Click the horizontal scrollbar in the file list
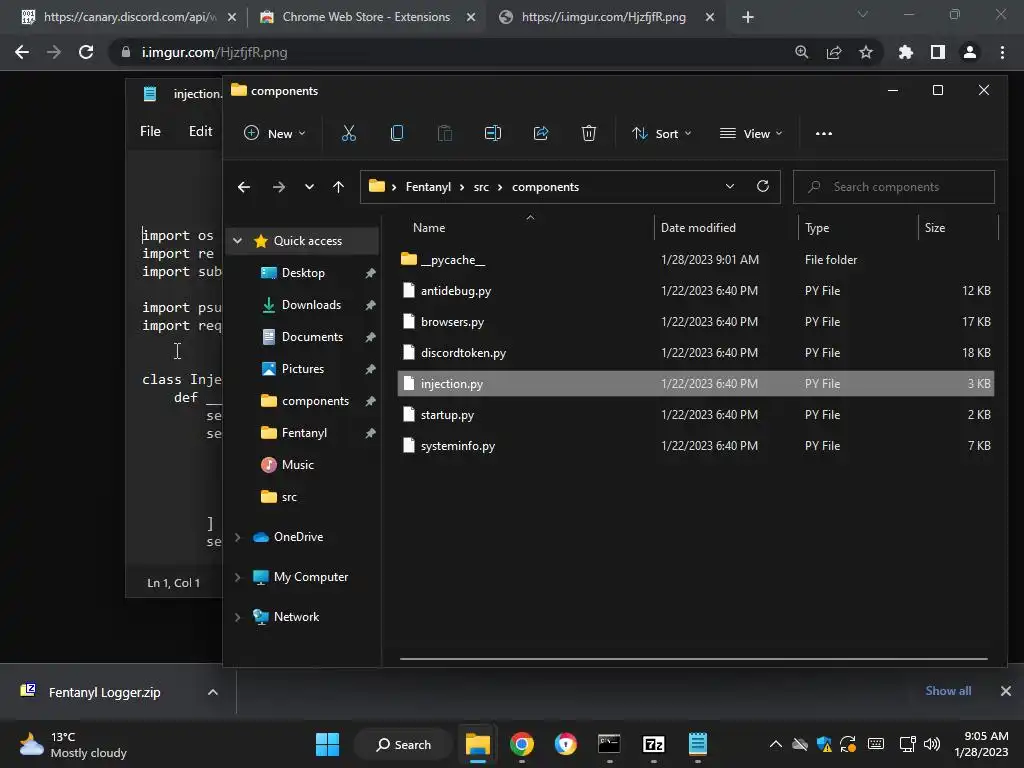 [693, 659]
